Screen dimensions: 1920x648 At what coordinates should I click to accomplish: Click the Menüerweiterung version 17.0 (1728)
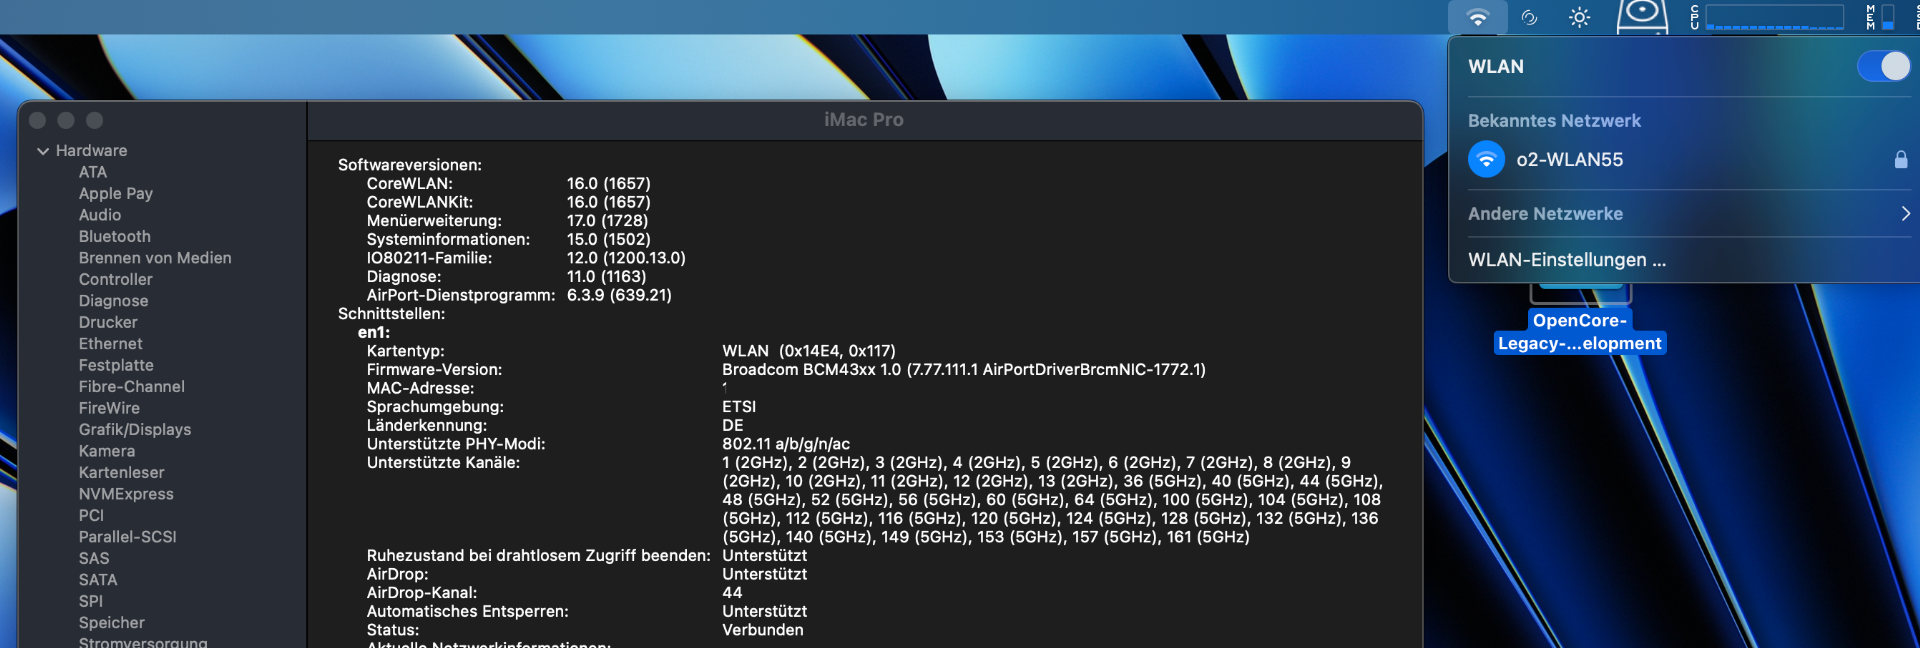click(x=607, y=221)
